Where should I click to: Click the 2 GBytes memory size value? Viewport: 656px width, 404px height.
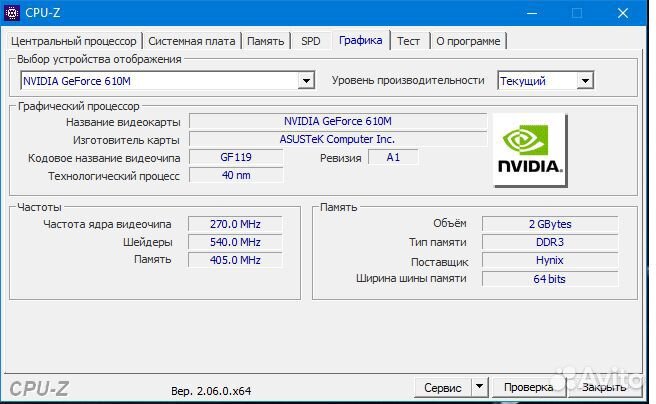[550, 224]
